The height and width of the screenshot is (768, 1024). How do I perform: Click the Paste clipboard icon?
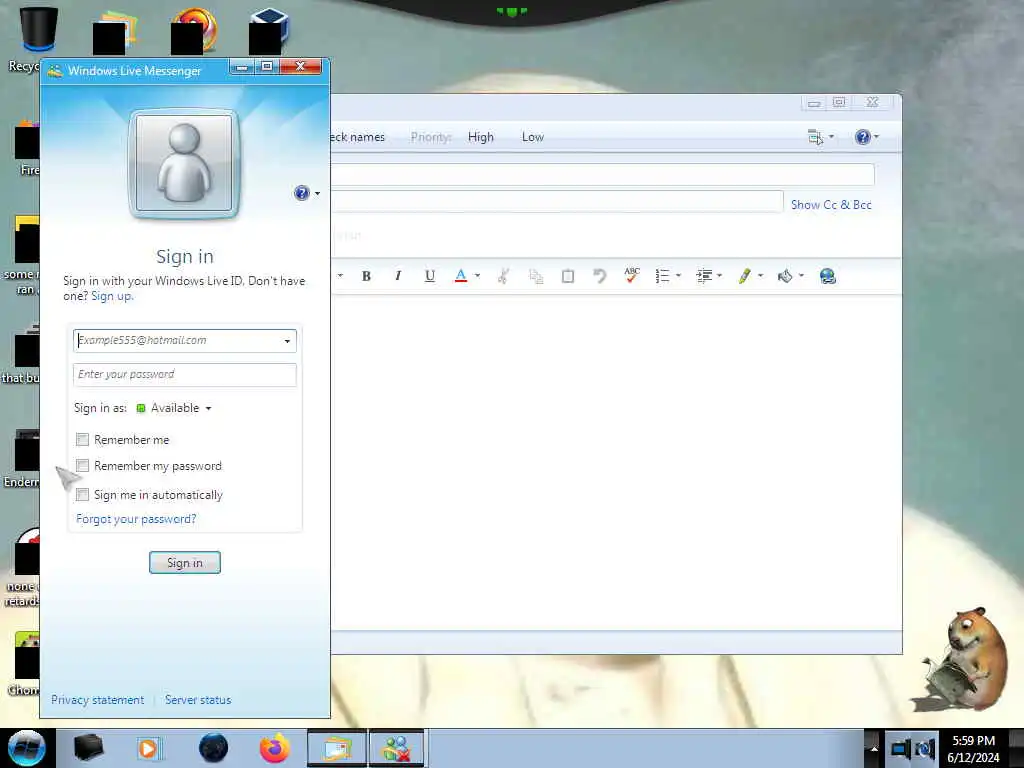(568, 276)
